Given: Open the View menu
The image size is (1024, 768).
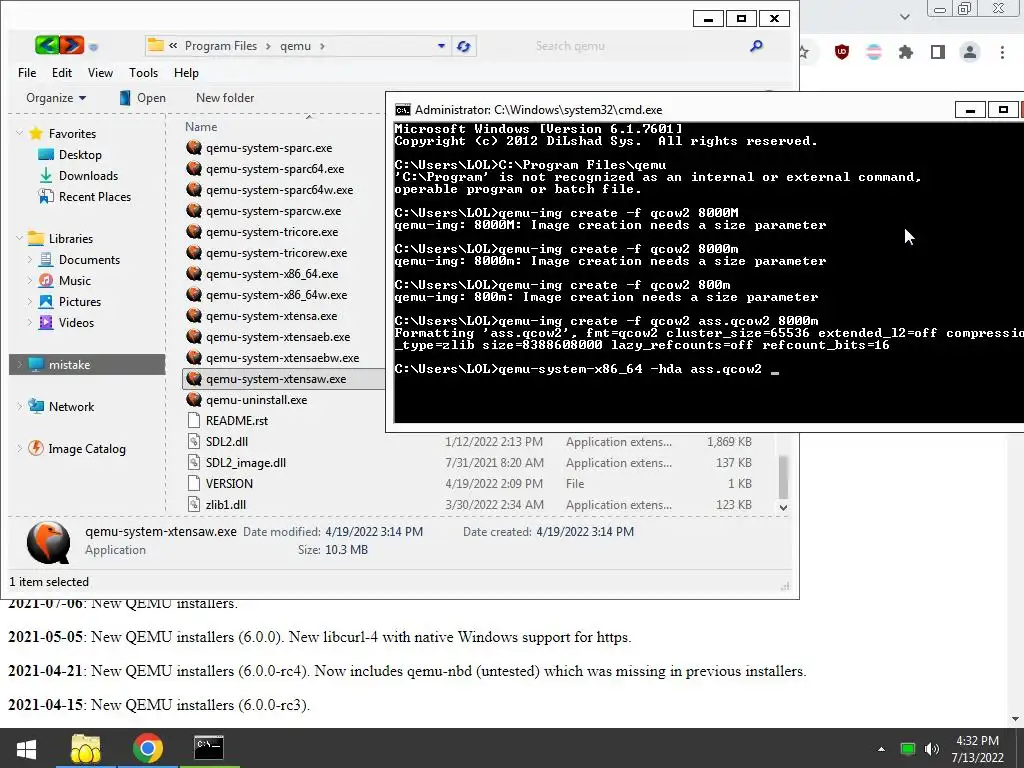Looking at the screenshot, I should [100, 72].
